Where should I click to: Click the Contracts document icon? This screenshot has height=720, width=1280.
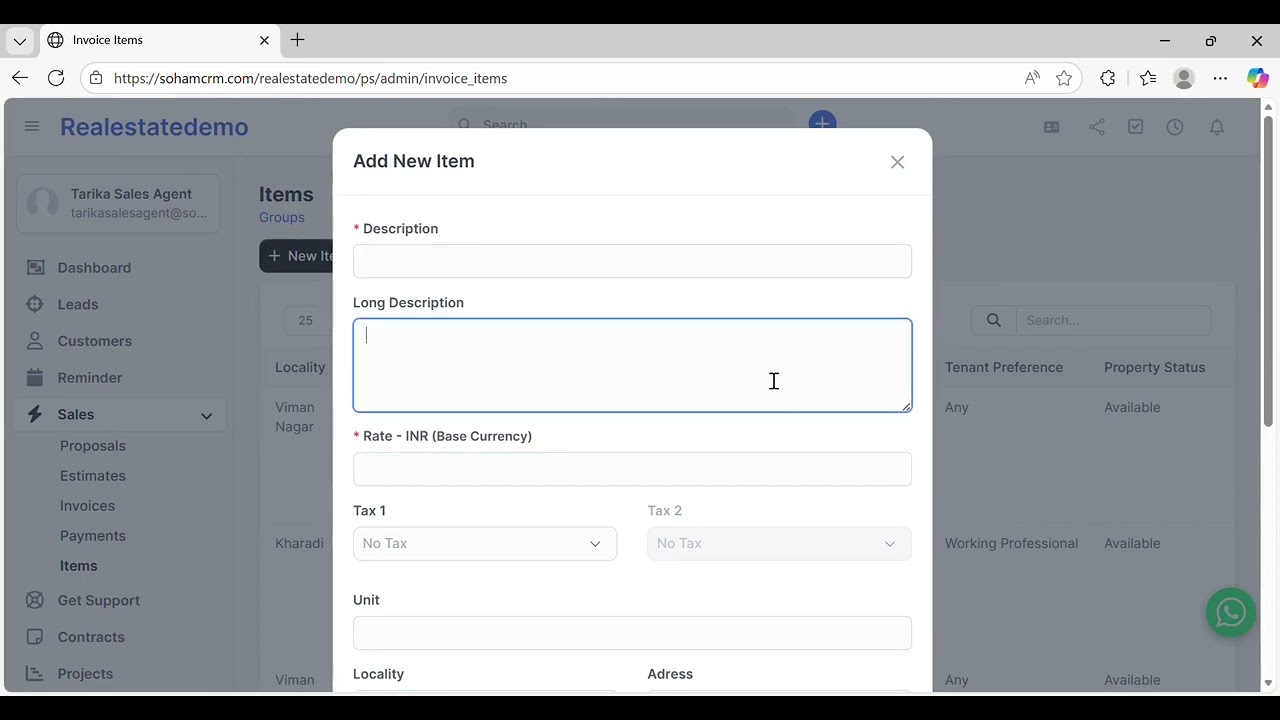(x=35, y=637)
